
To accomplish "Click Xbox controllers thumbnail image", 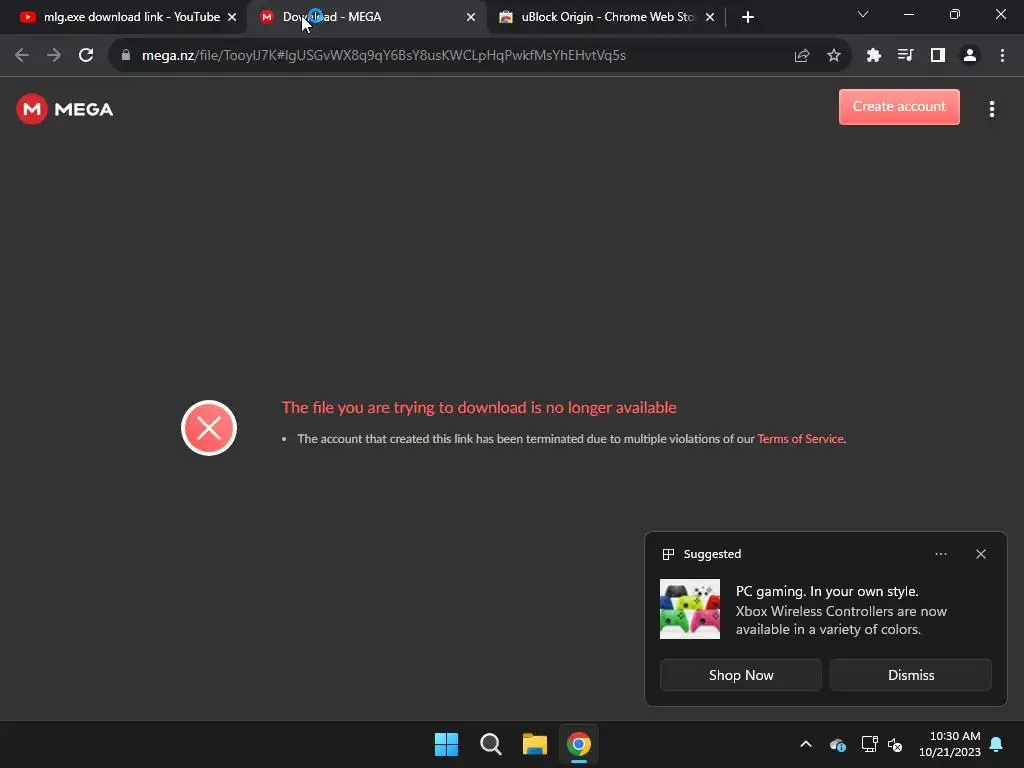I will click(690, 609).
